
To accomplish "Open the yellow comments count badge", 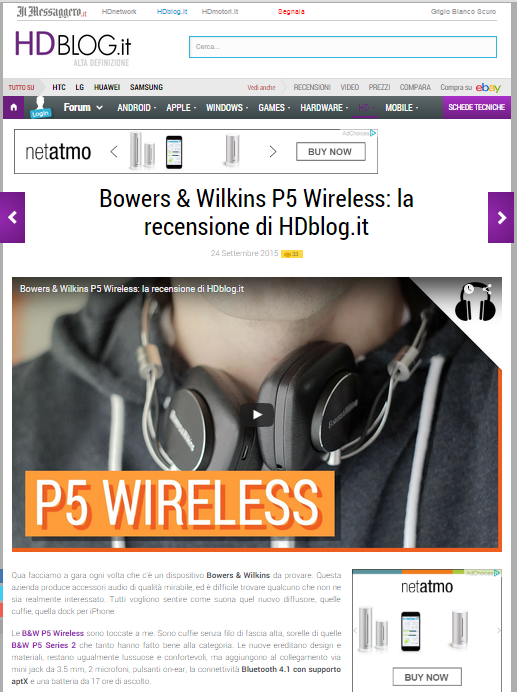I will point(292,254).
